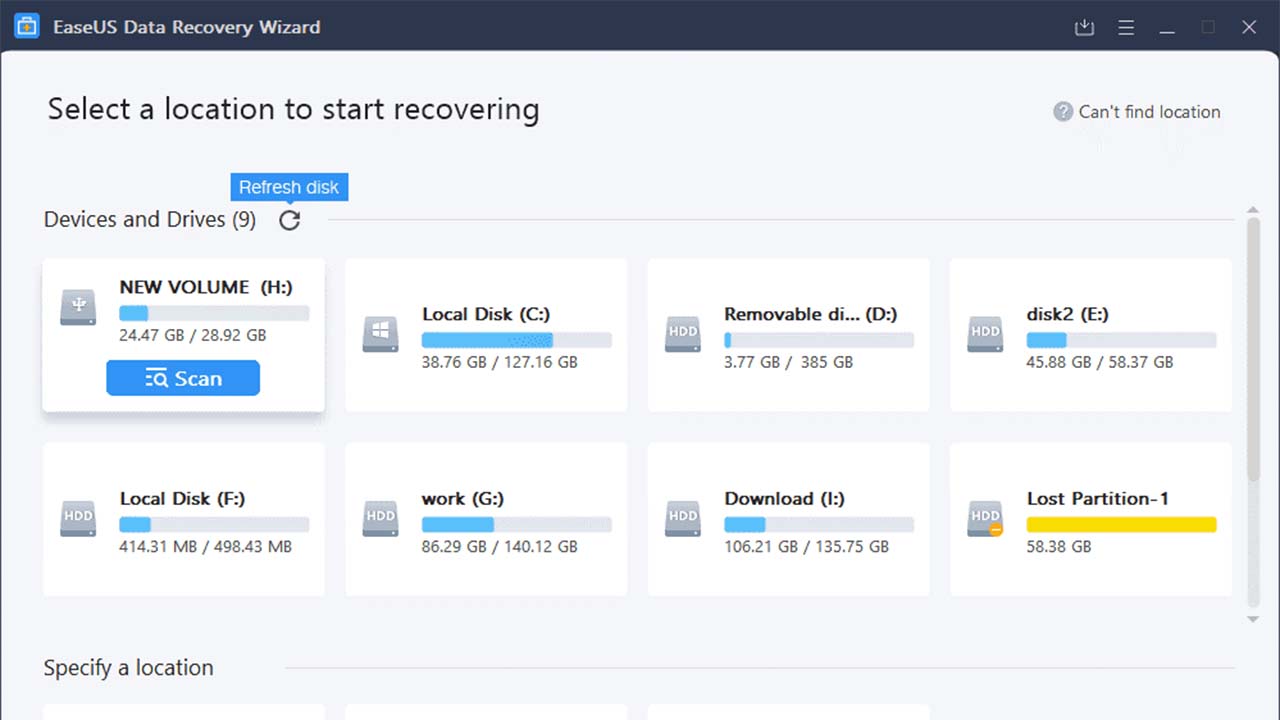Screen dimensions: 1280x720
Task: Click the 38.76 GB / 127.16 GB text
Action: pyautogui.click(x=500, y=362)
